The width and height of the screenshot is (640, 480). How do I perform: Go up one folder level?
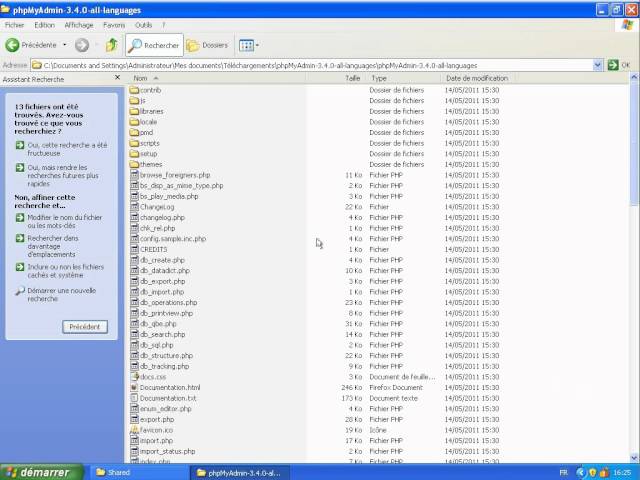click(111, 45)
